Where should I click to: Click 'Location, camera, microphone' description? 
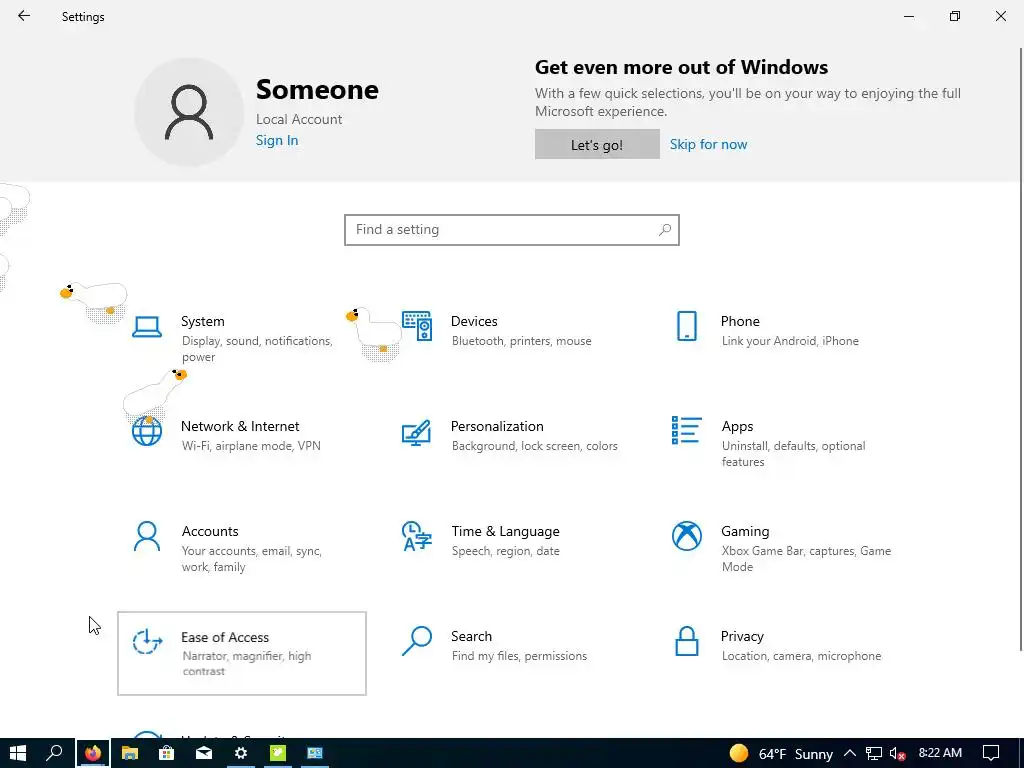801,656
